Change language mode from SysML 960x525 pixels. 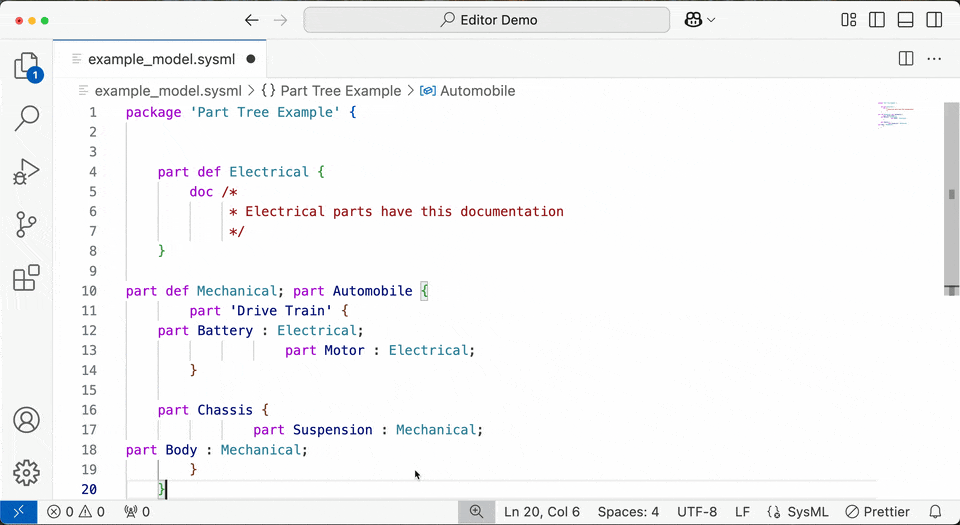(798, 512)
